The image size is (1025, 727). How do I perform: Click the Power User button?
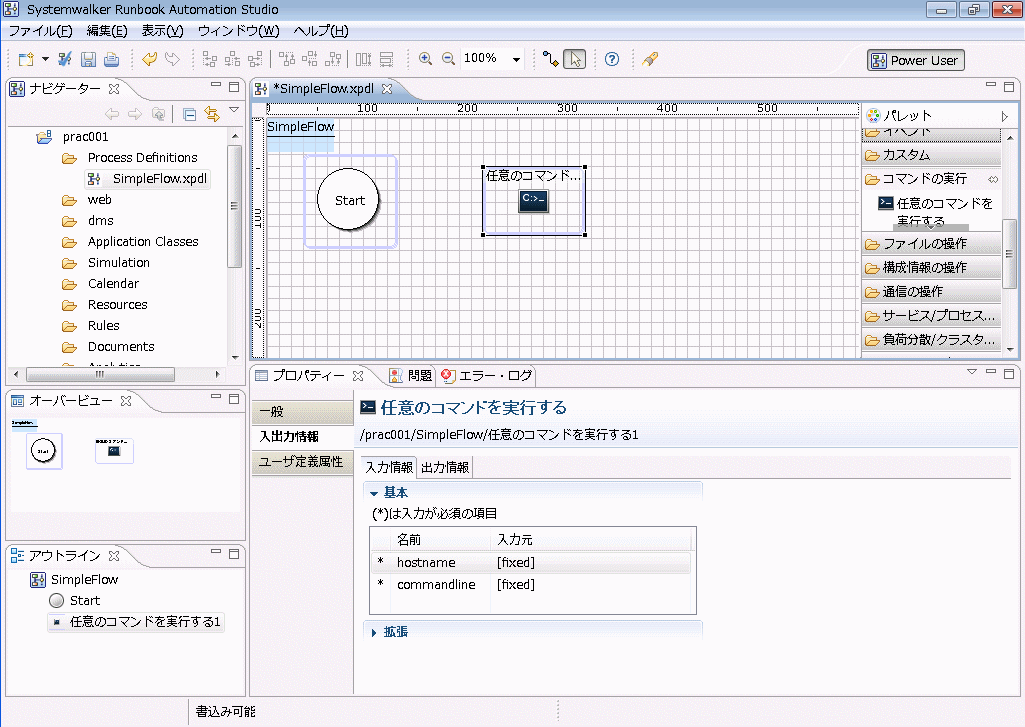(916, 60)
